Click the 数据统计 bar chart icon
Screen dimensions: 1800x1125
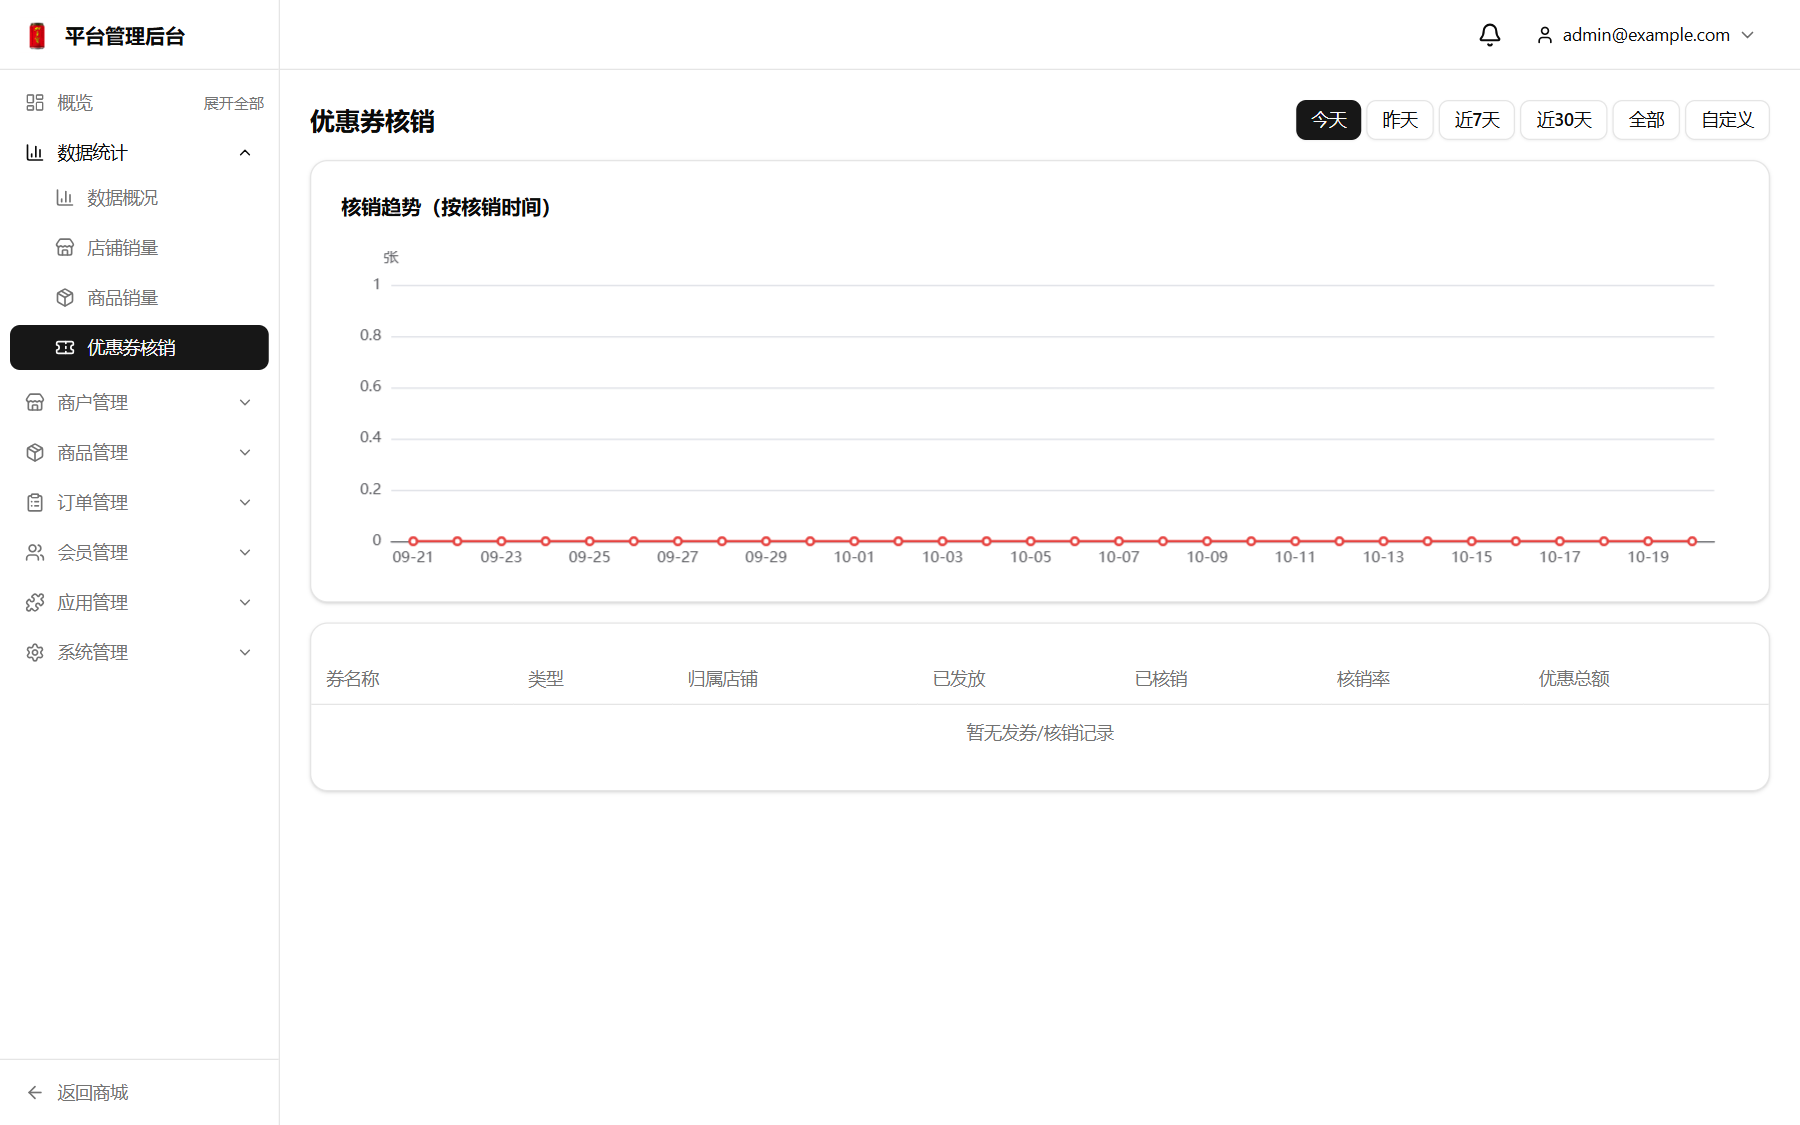35,152
